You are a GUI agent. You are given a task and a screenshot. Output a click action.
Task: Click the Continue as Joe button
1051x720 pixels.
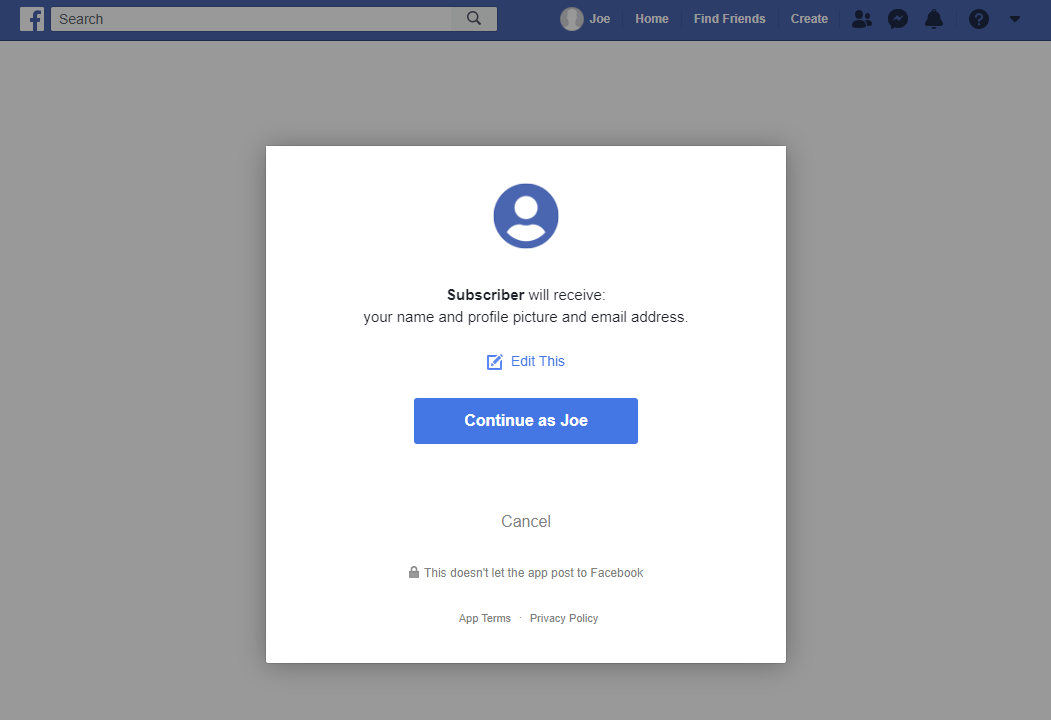(x=526, y=421)
